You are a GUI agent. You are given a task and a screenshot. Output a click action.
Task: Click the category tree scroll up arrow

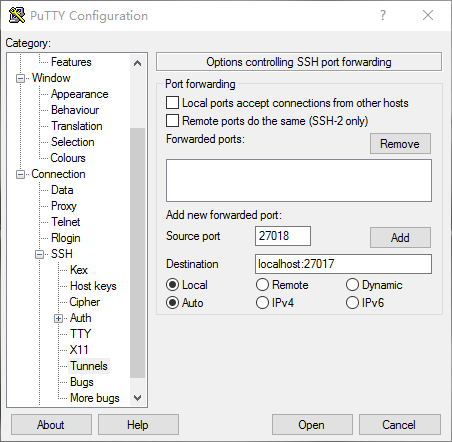(x=137, y=63)
